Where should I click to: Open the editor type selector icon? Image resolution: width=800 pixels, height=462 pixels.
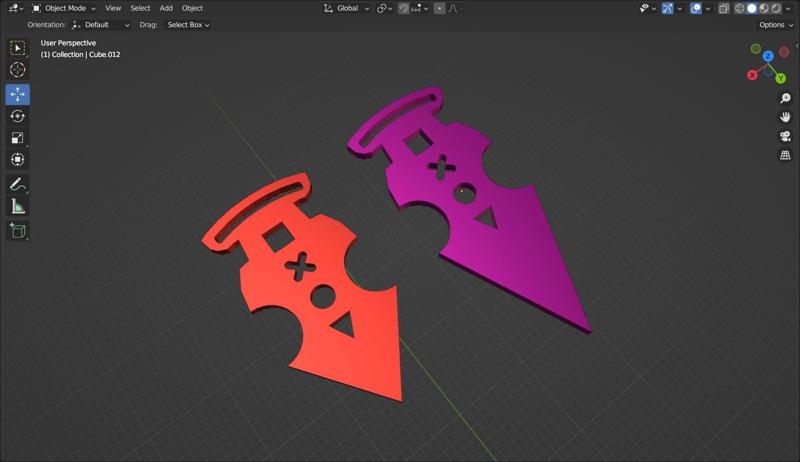pos(16,8)
